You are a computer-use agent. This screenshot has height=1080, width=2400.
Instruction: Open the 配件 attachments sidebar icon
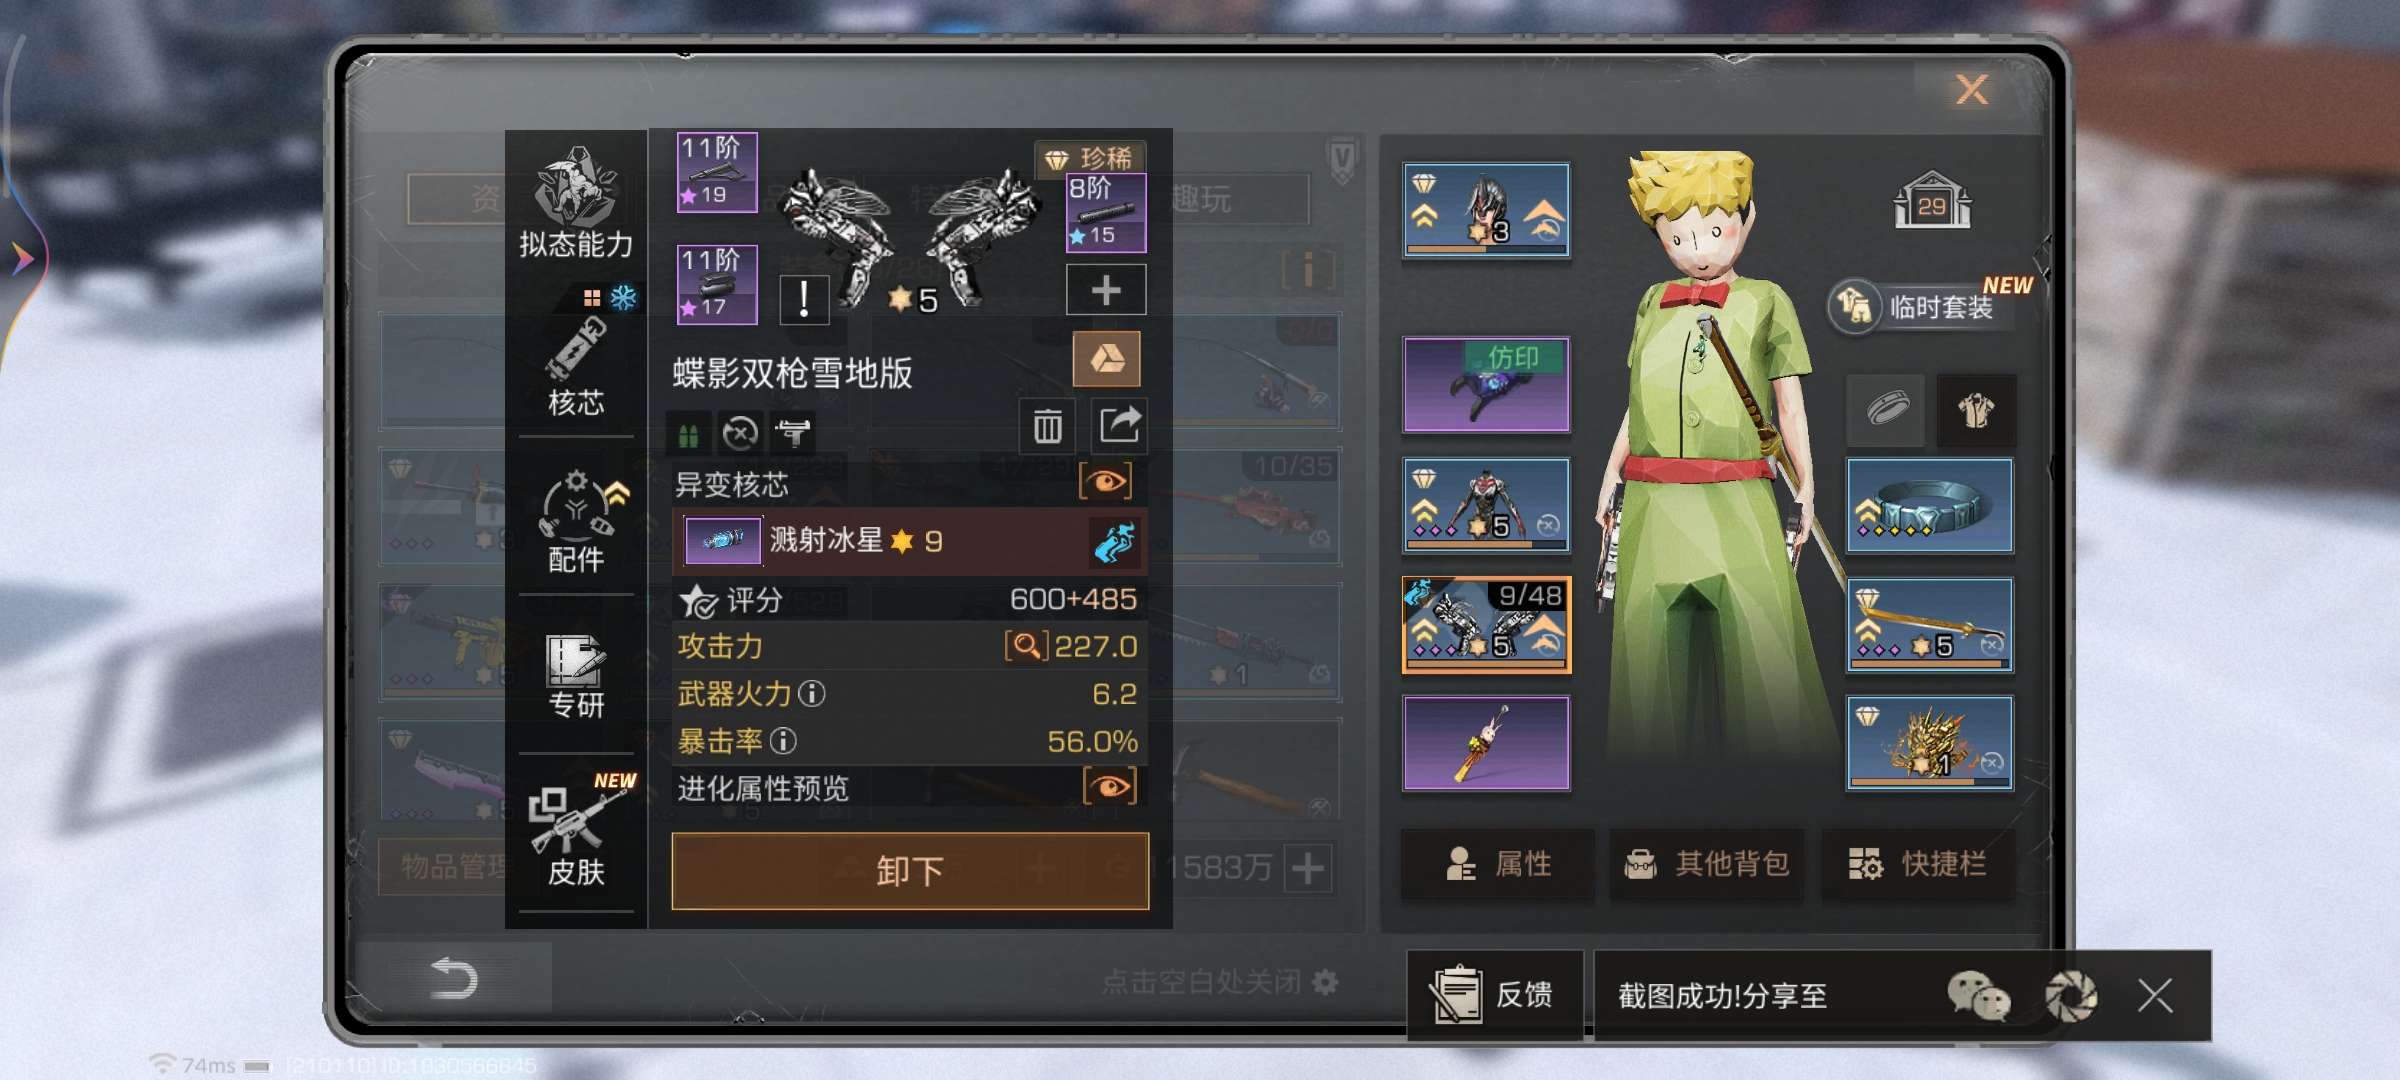click(575, 522)
